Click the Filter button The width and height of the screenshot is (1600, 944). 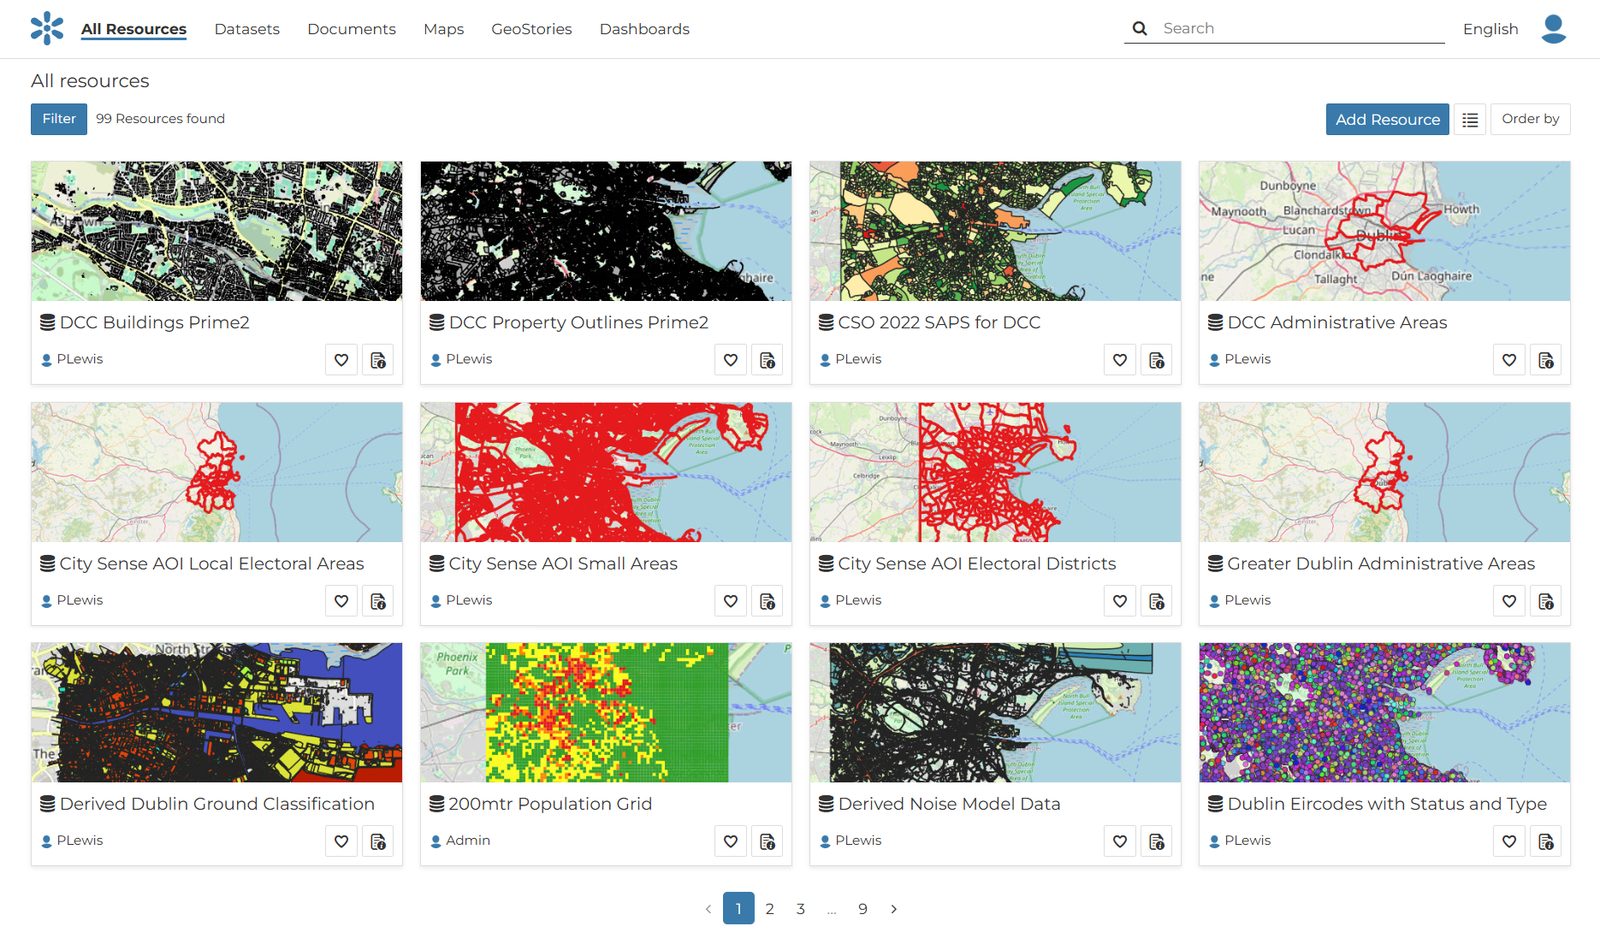(59, 119)
